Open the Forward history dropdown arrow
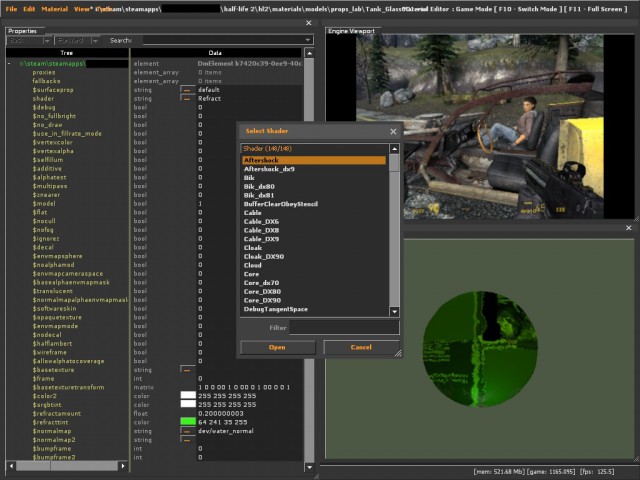This screenshot has width=640, height=480. point(95,40)
